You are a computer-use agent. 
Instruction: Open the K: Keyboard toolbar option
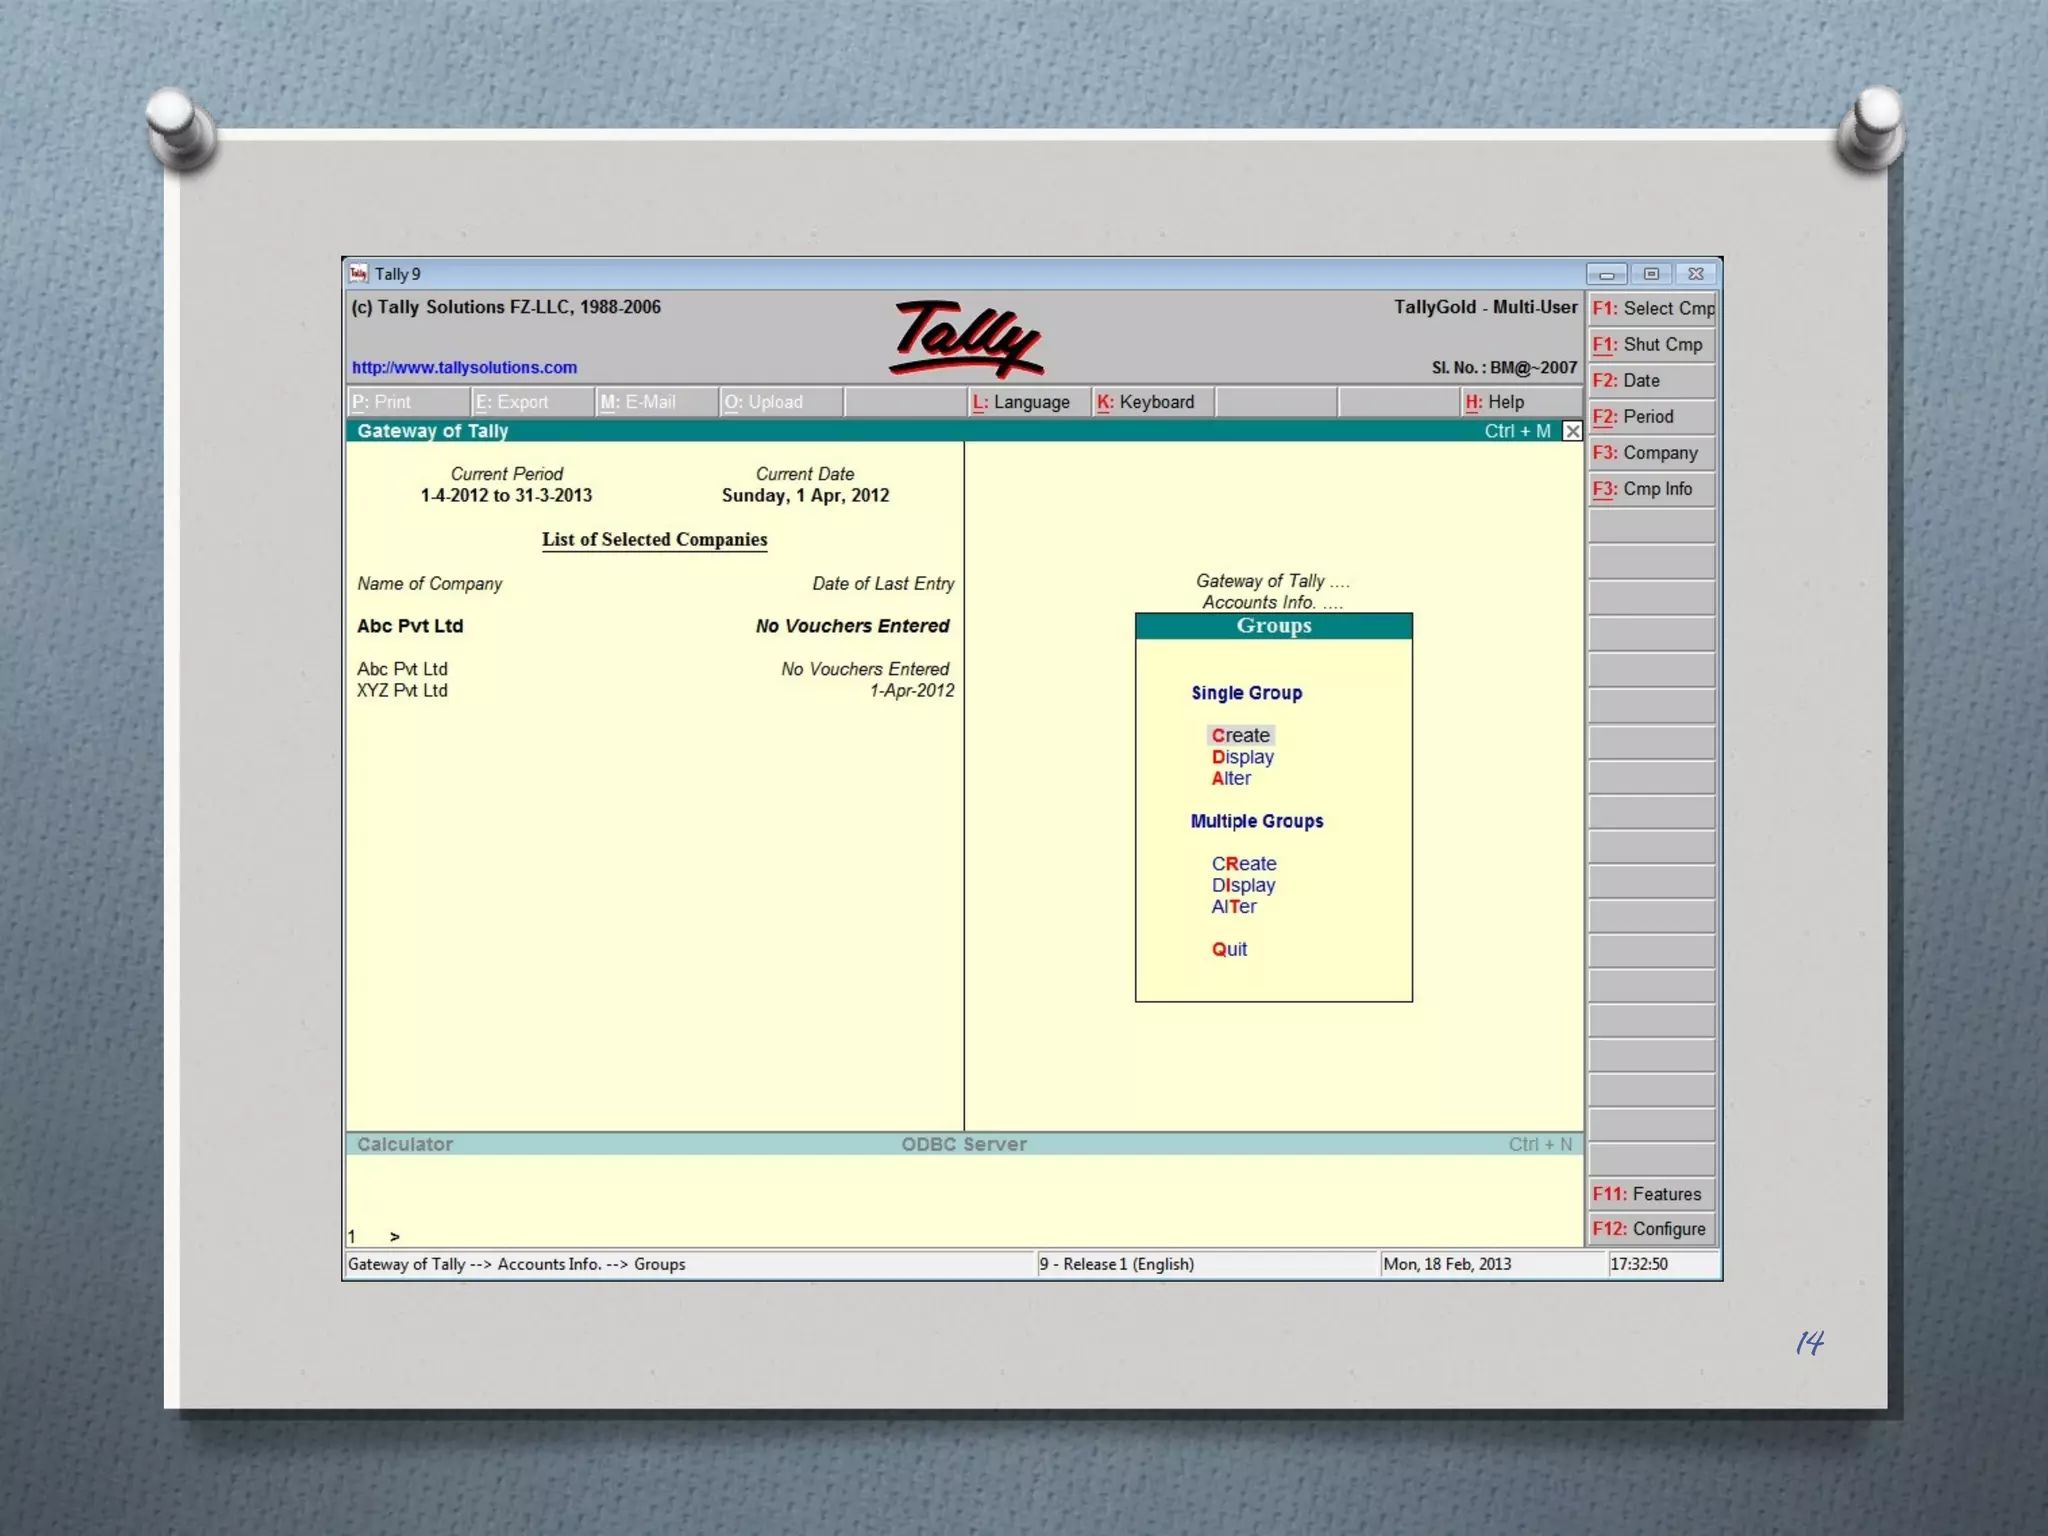pos(1146,402)
